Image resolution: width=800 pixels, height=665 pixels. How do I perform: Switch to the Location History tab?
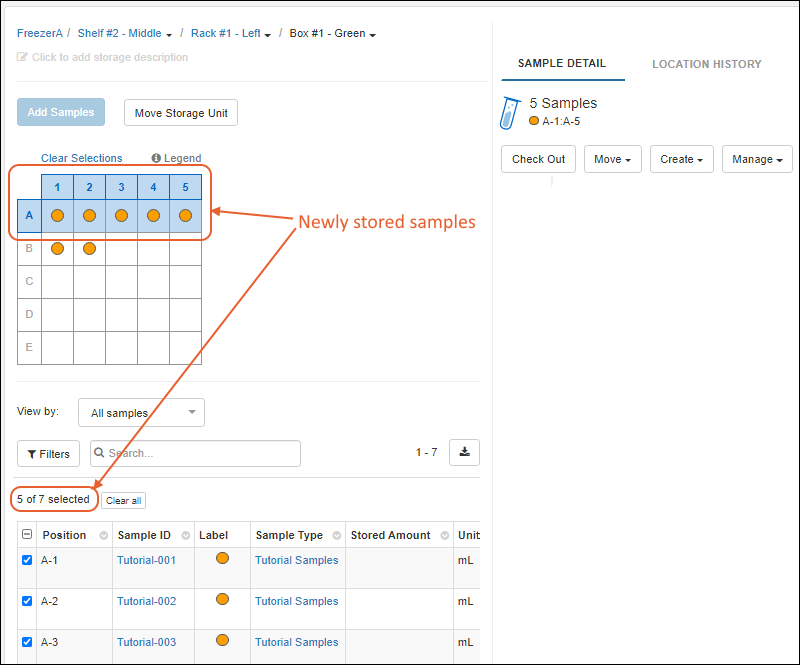tap(706, 64)
